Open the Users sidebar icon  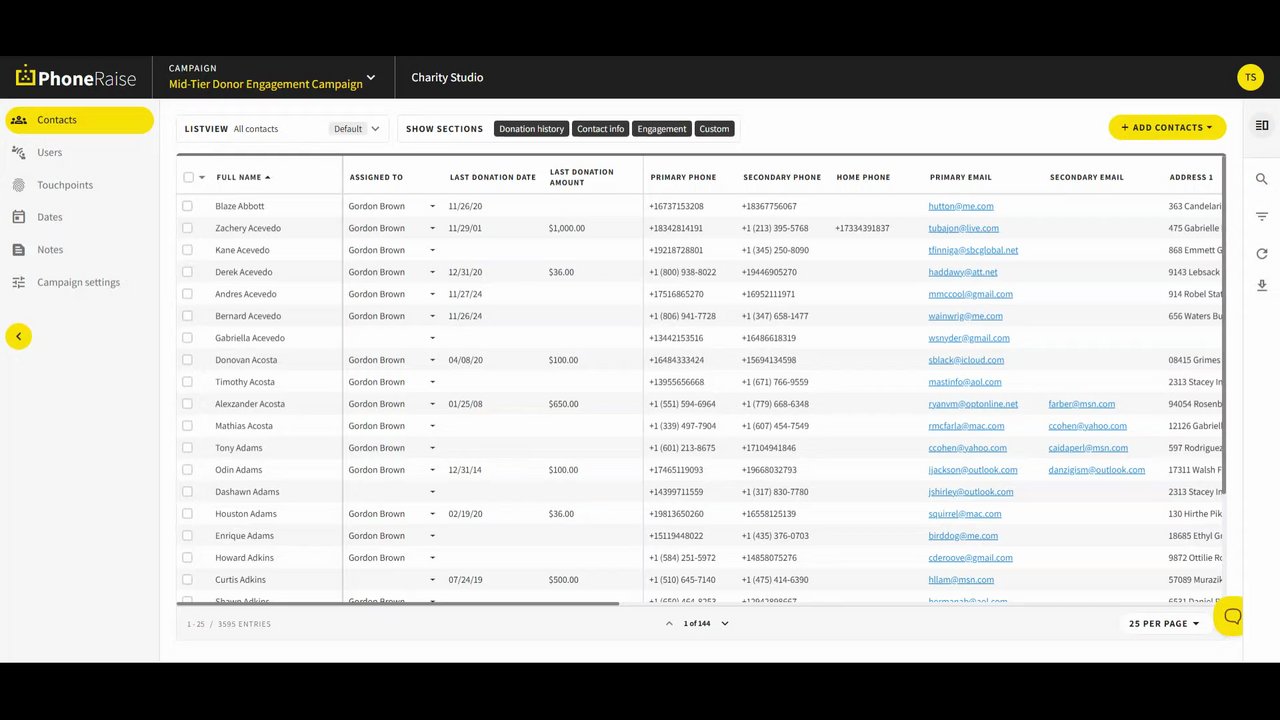click(x=18, y=152)
